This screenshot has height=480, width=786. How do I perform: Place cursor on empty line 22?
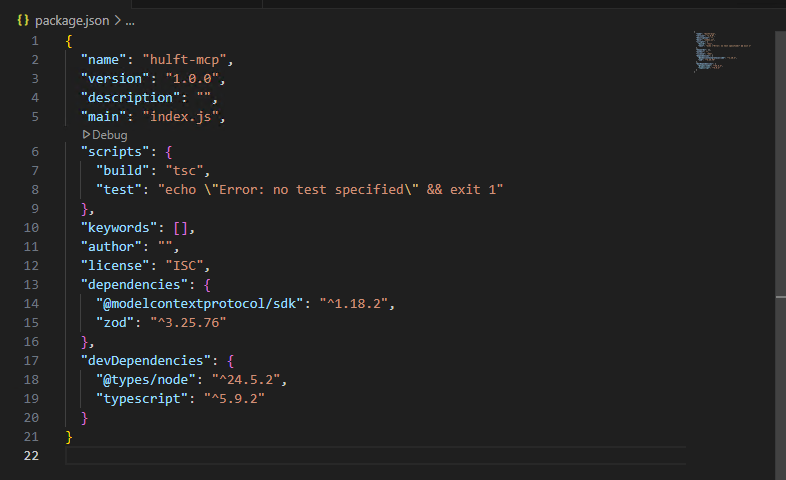[x=375, y=456]
